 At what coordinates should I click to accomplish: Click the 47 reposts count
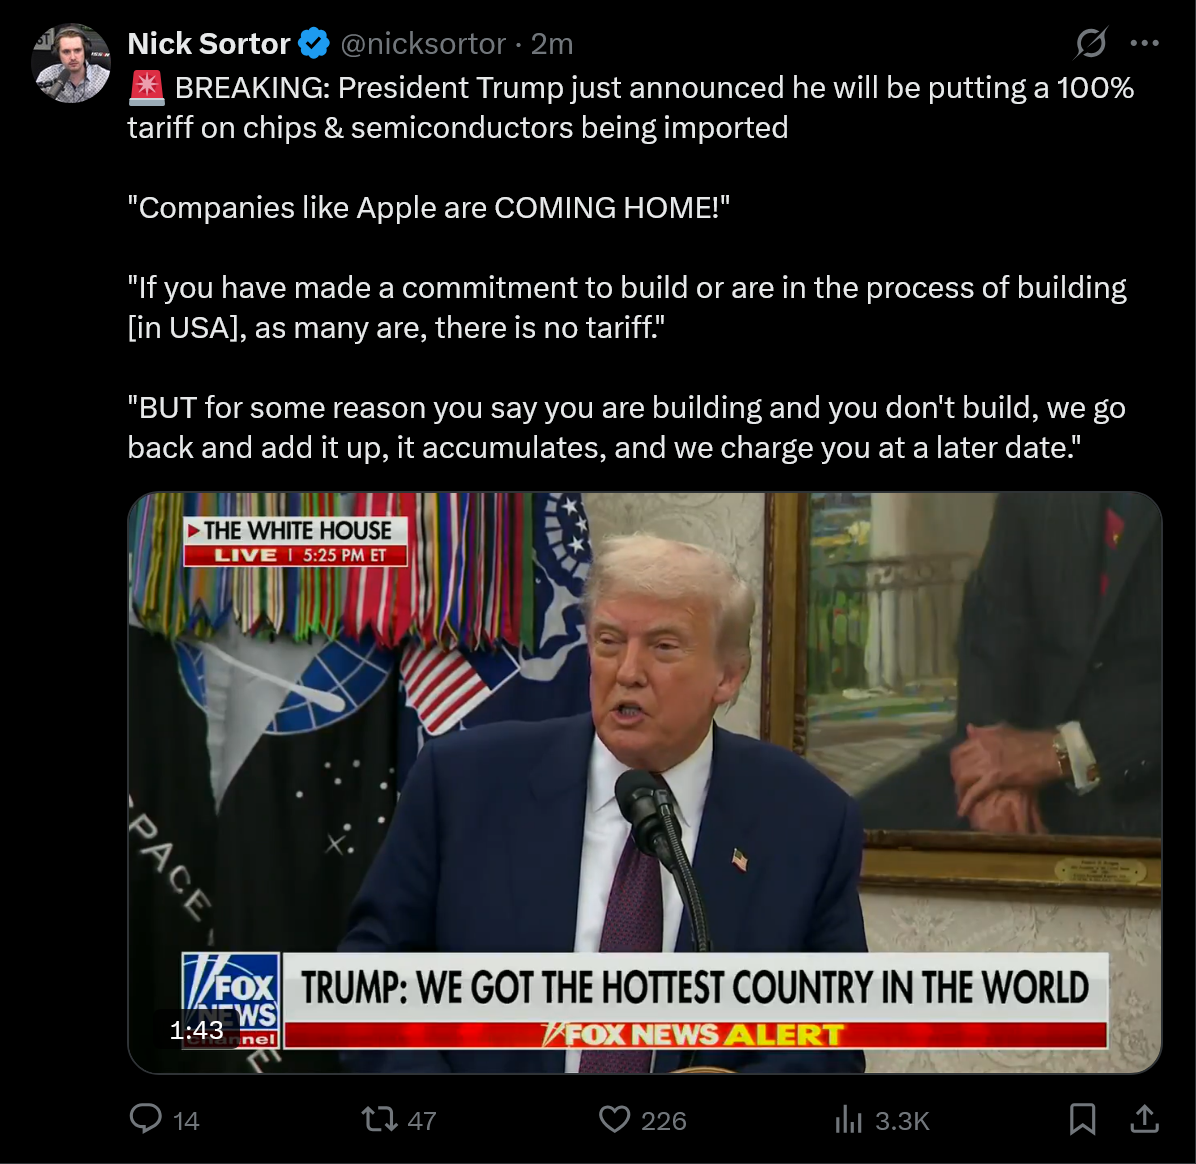[x=422, y=1121]
